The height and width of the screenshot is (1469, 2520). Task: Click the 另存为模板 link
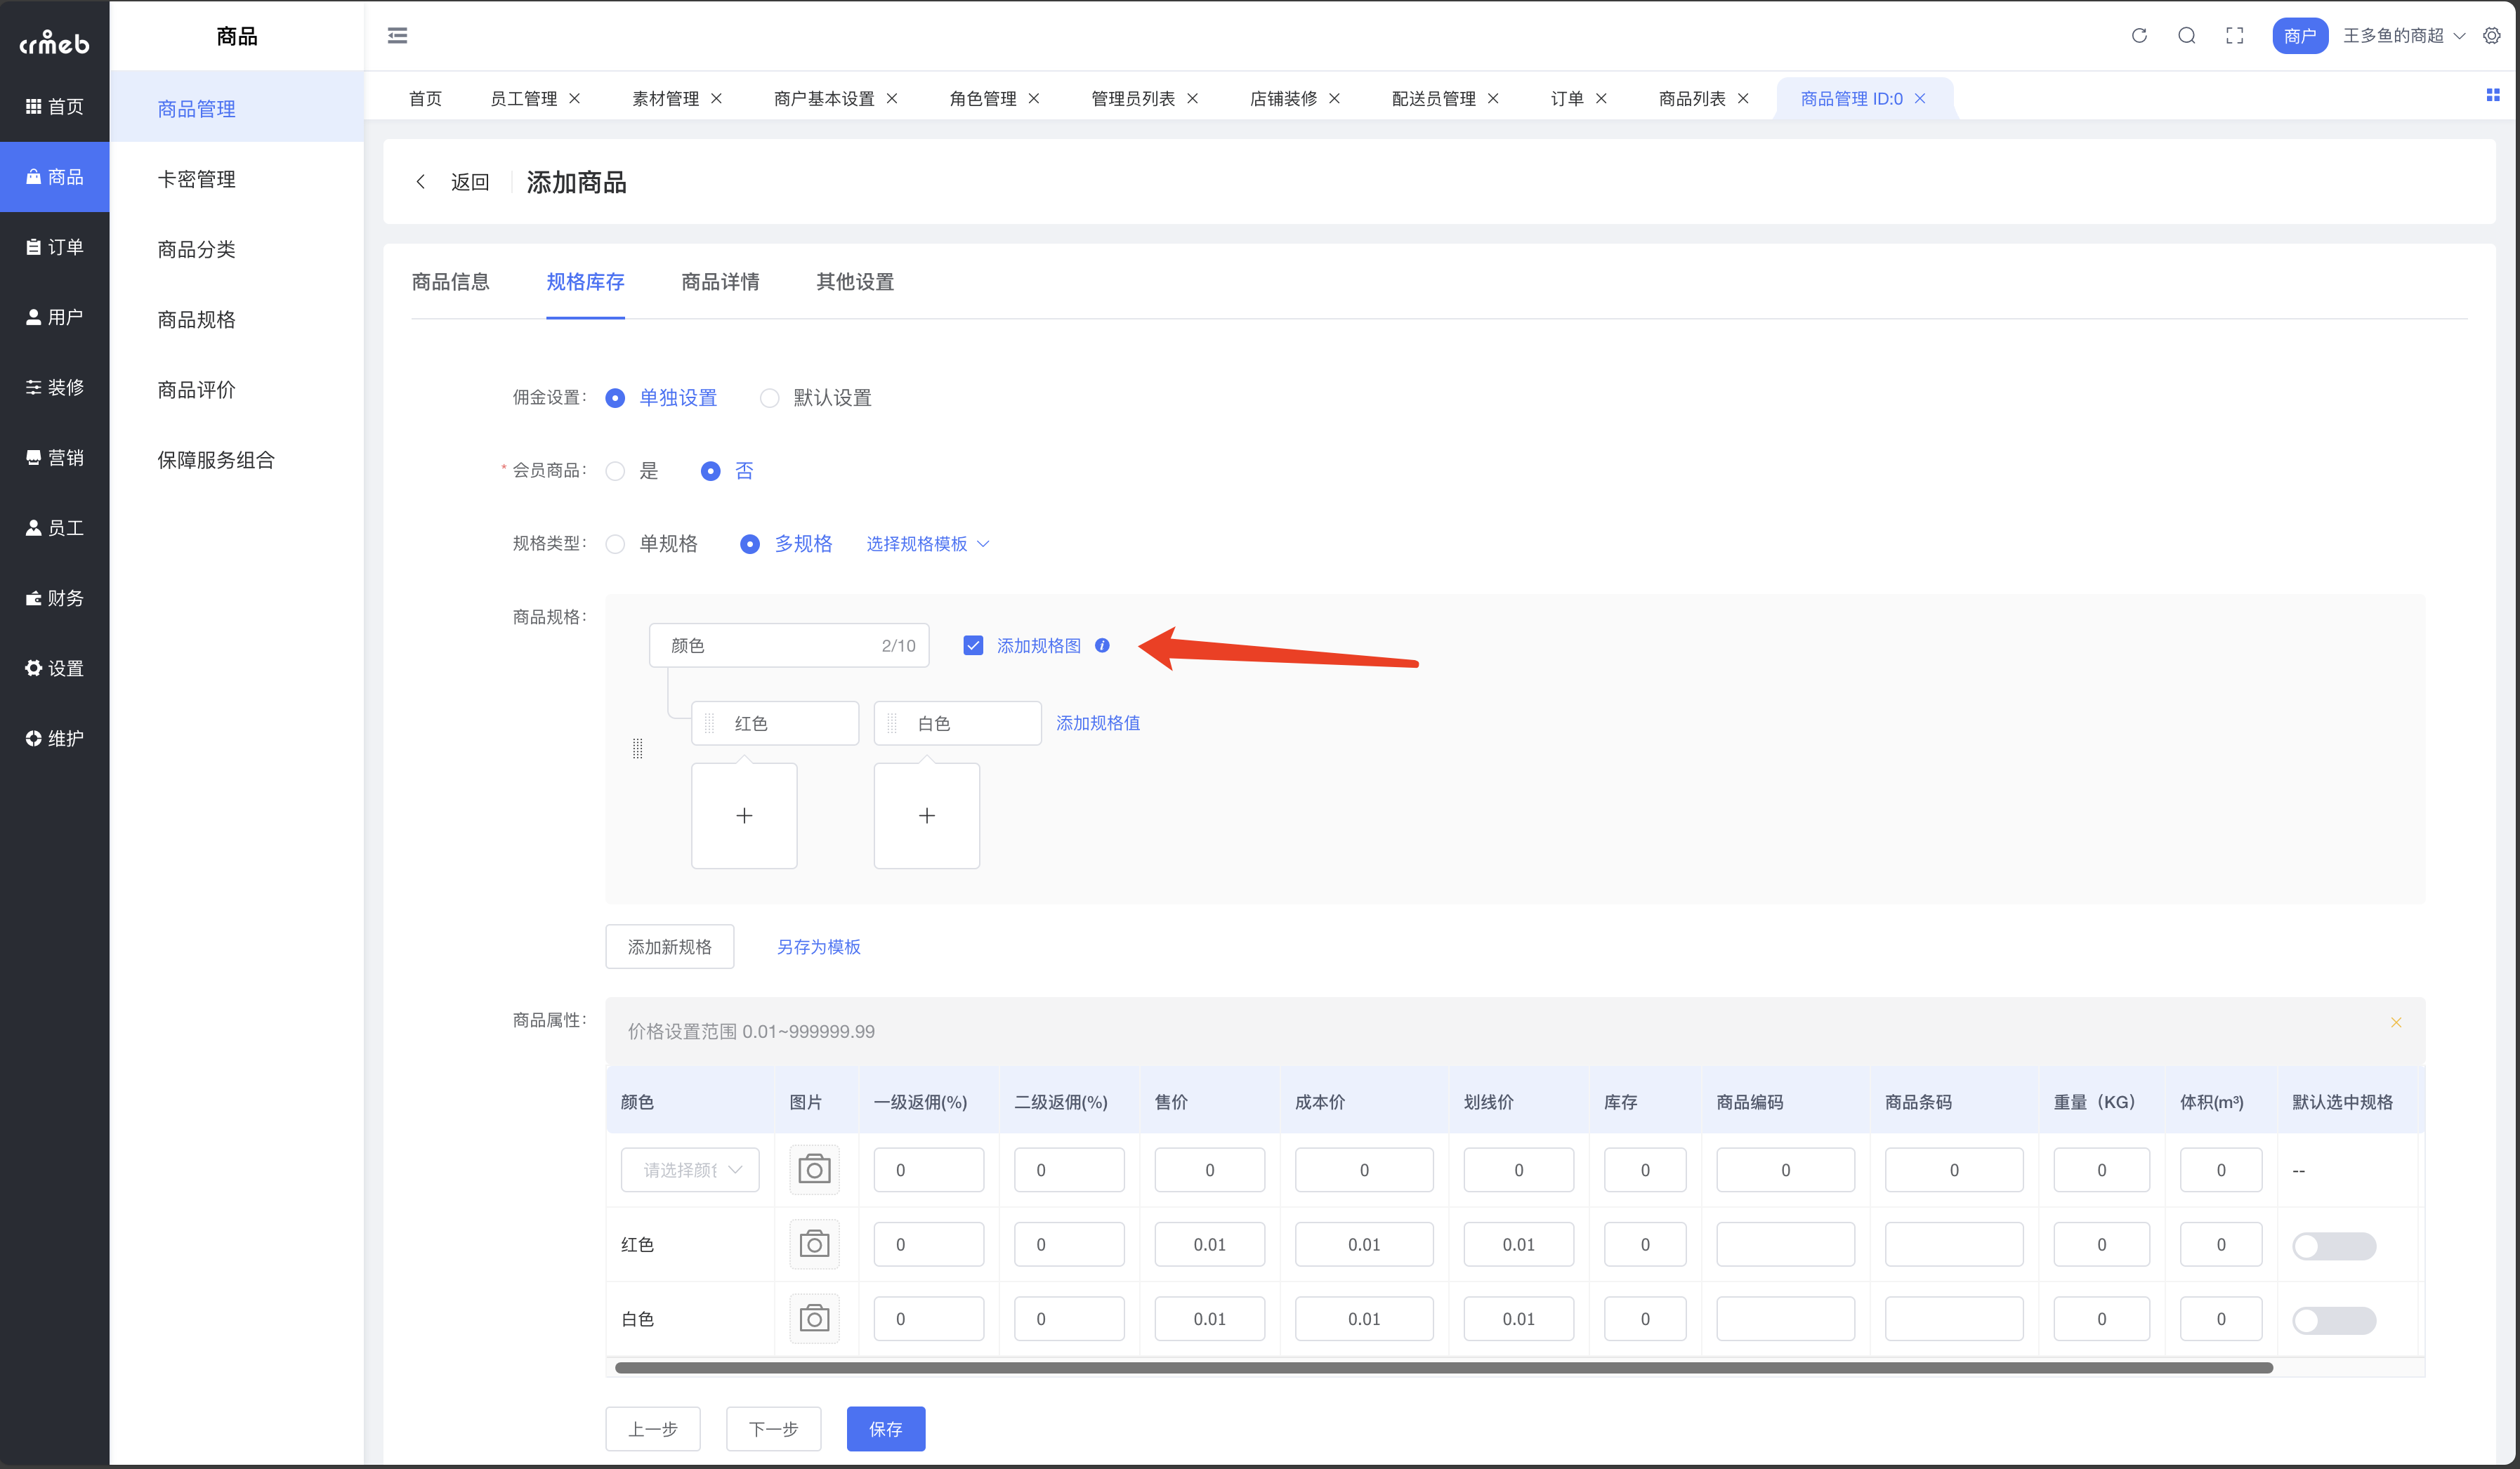pos(818,946)
